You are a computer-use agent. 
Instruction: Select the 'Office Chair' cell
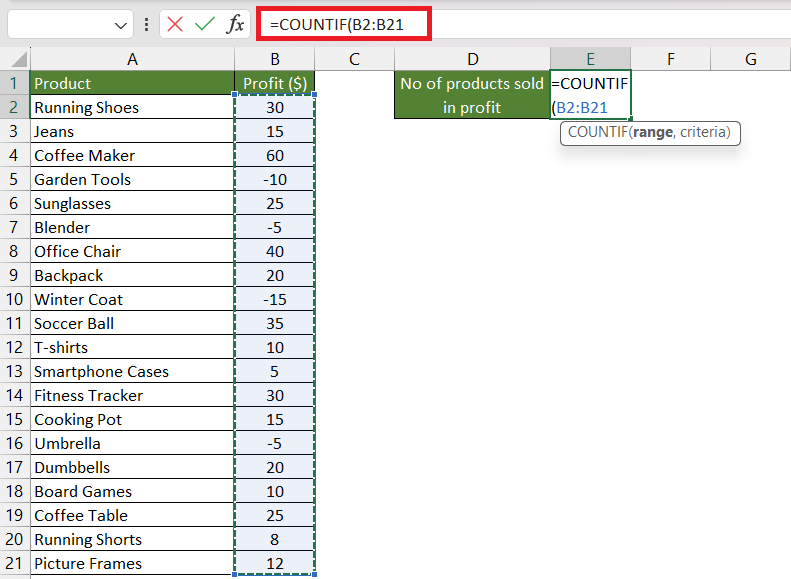point(132,251)
